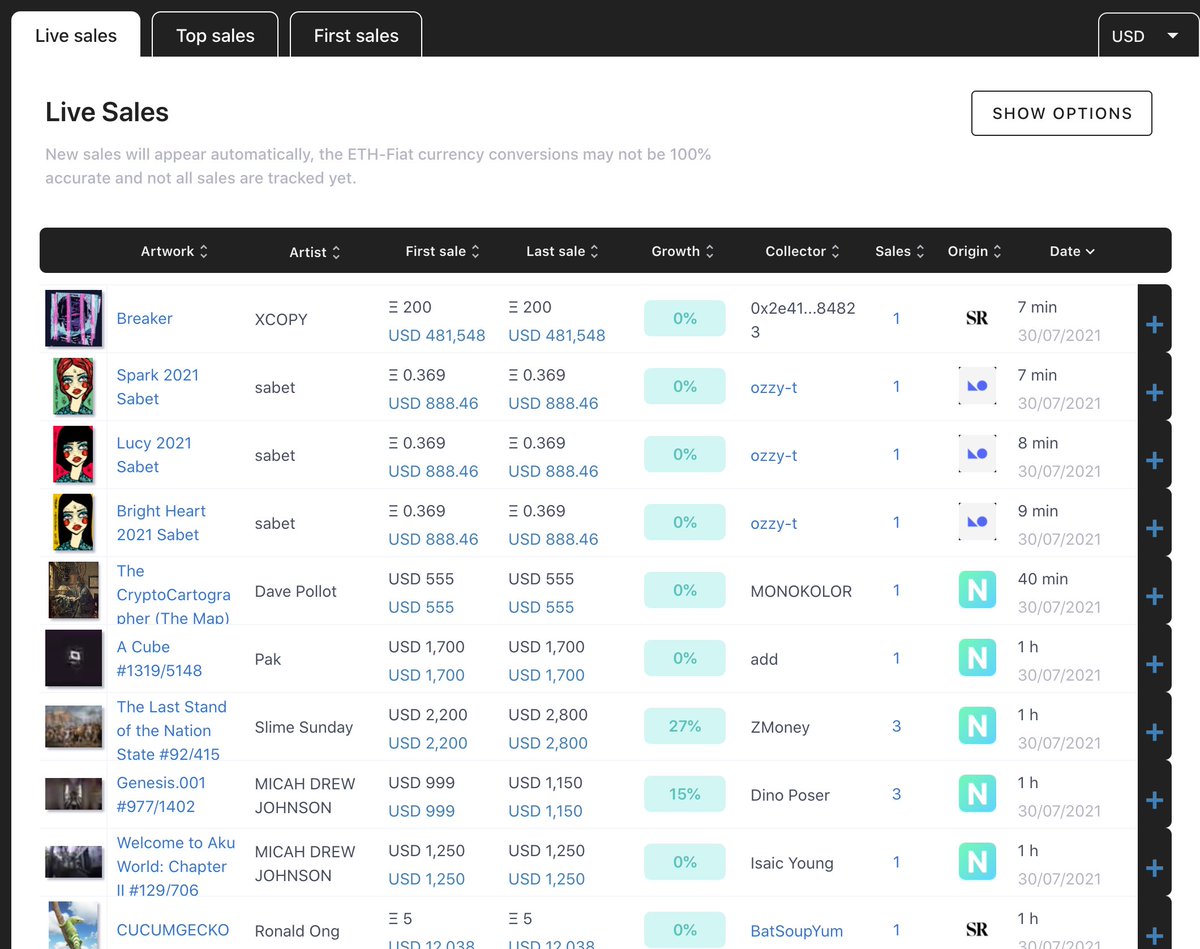The image size is (1200, 949).
Task: Click the origin logo in Spark 2021 row
Action: 977,385
